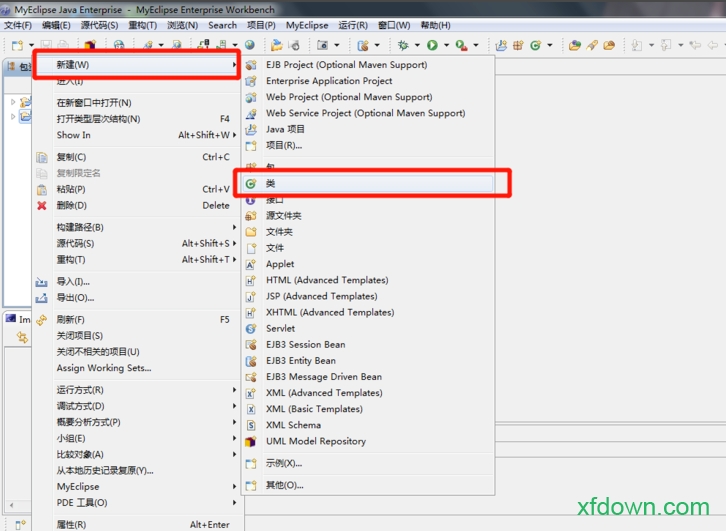Click the red X delete icon
The height and width of the screenshot is (531, 726).
(42, 206)
